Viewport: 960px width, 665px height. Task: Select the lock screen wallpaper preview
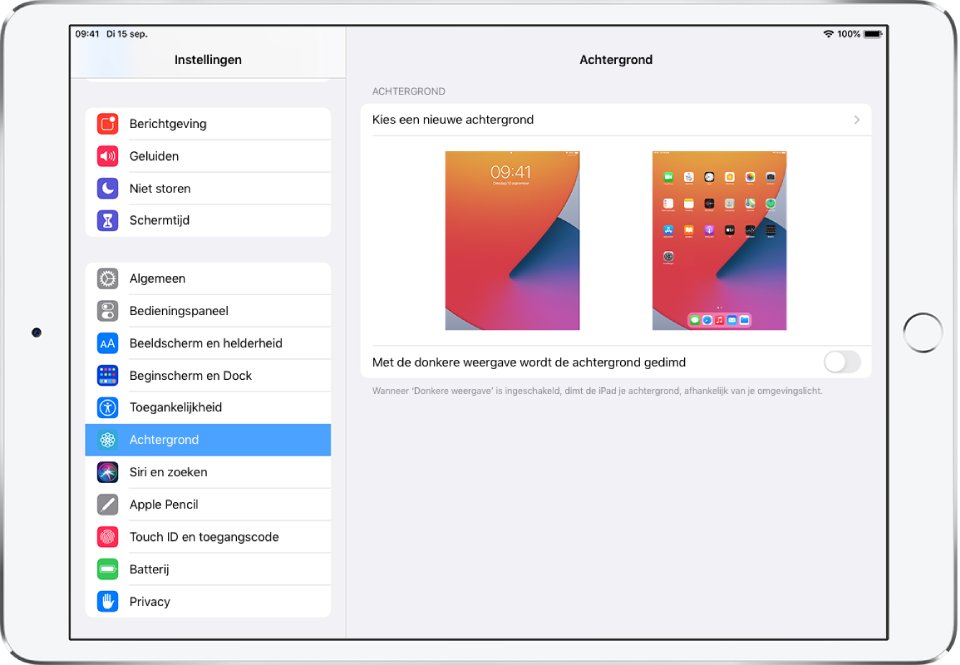(512, 240)
